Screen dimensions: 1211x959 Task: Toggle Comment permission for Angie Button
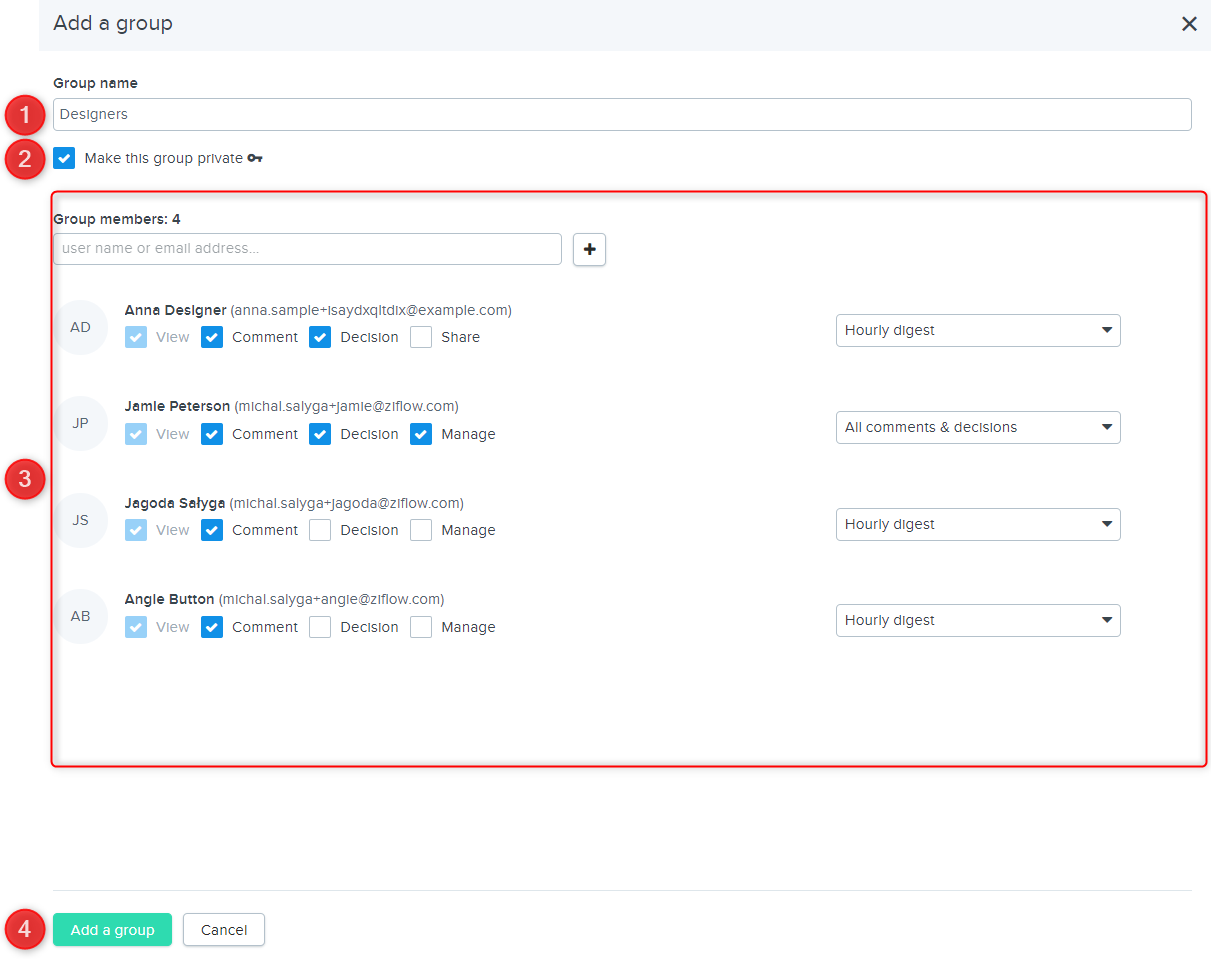click(212, 627)
